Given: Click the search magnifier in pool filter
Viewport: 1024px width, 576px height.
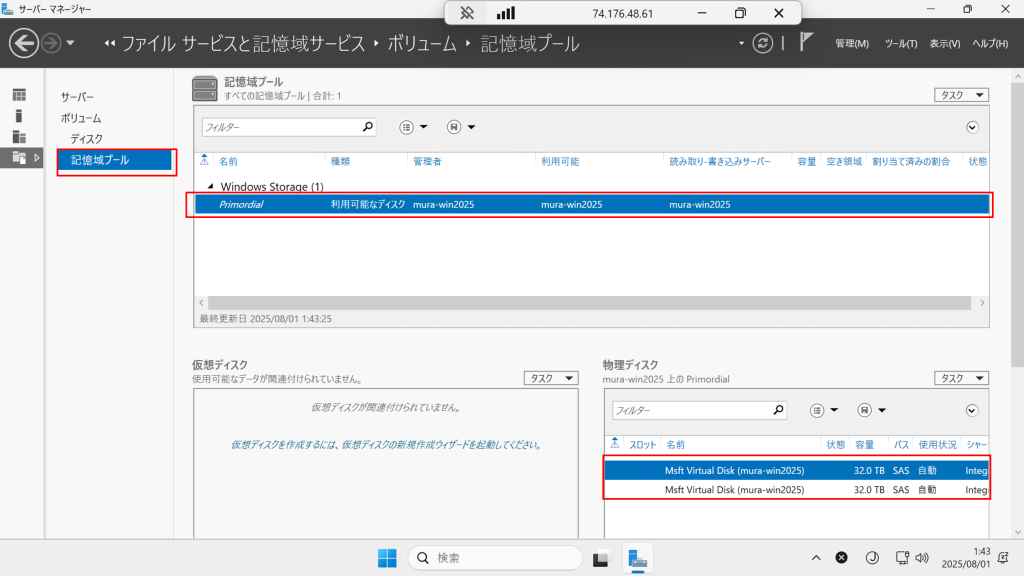Looking at the screenshot, I should (x=368, y=127).
